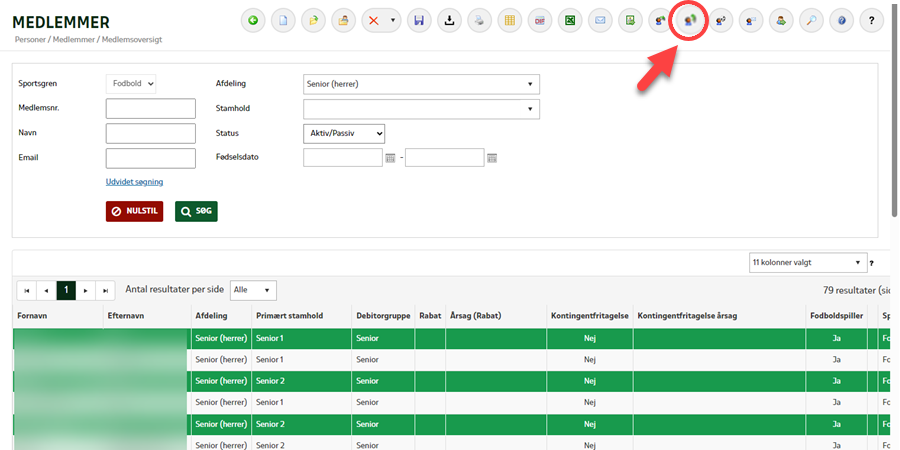Click the green SØG button
The width and height of the screenshot is (900, 450).
coord(196,211)
